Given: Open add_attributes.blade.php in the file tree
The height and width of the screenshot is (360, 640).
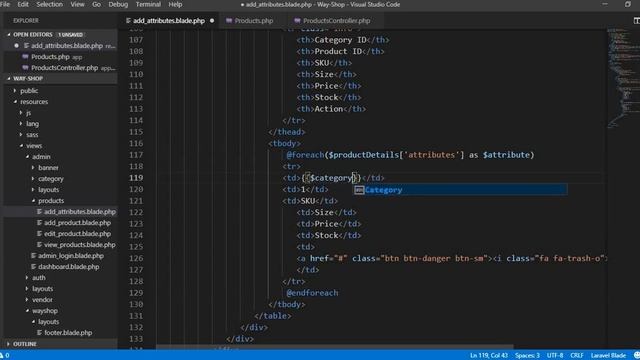Looking at the screenshot, I should point(80,212).
